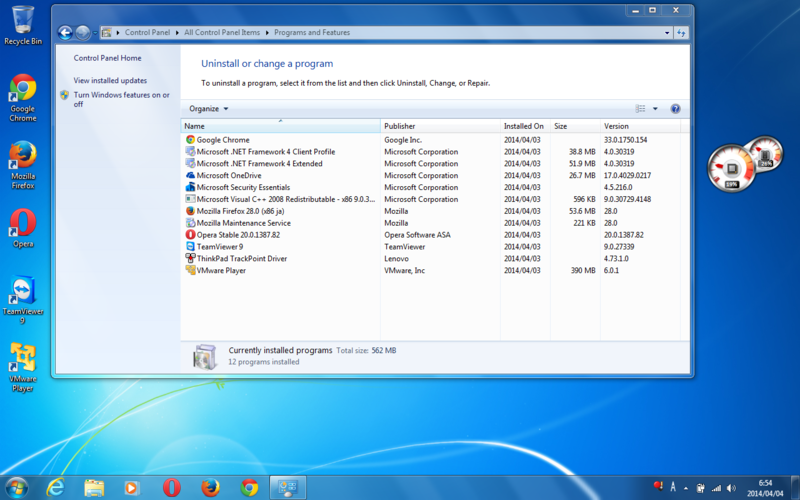Viewport: 800px width, 500px height.
Task: Select the VMware Player icon in list
Action: click(190, 270)
